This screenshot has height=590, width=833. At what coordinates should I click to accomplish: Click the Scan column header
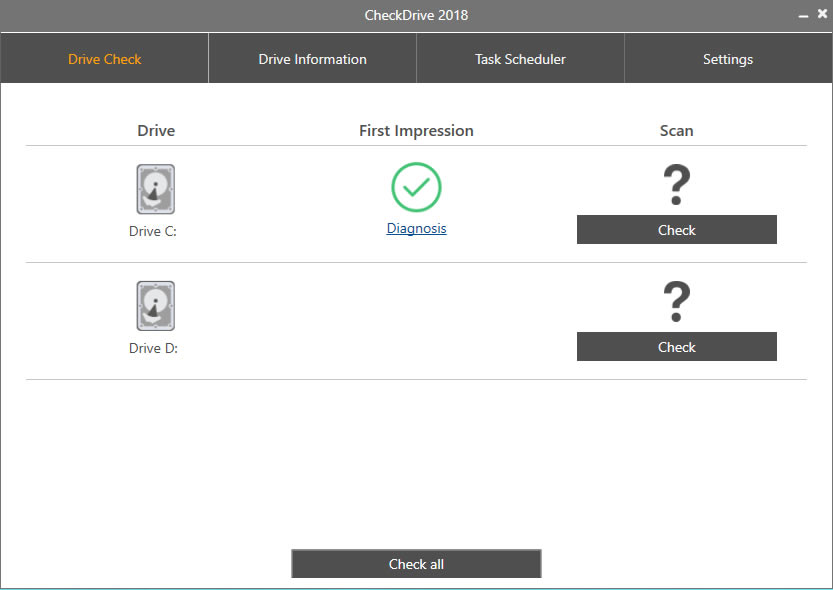pyautogui.click(x=676, y=131)
